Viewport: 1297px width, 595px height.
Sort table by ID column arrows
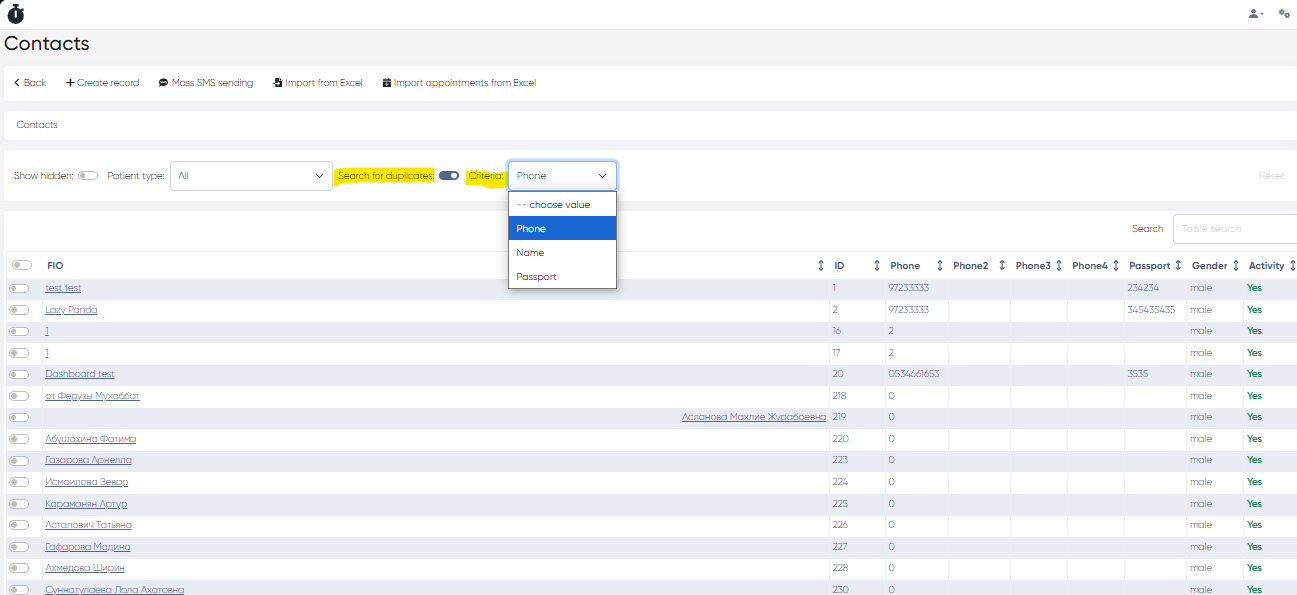coord(876,266)
